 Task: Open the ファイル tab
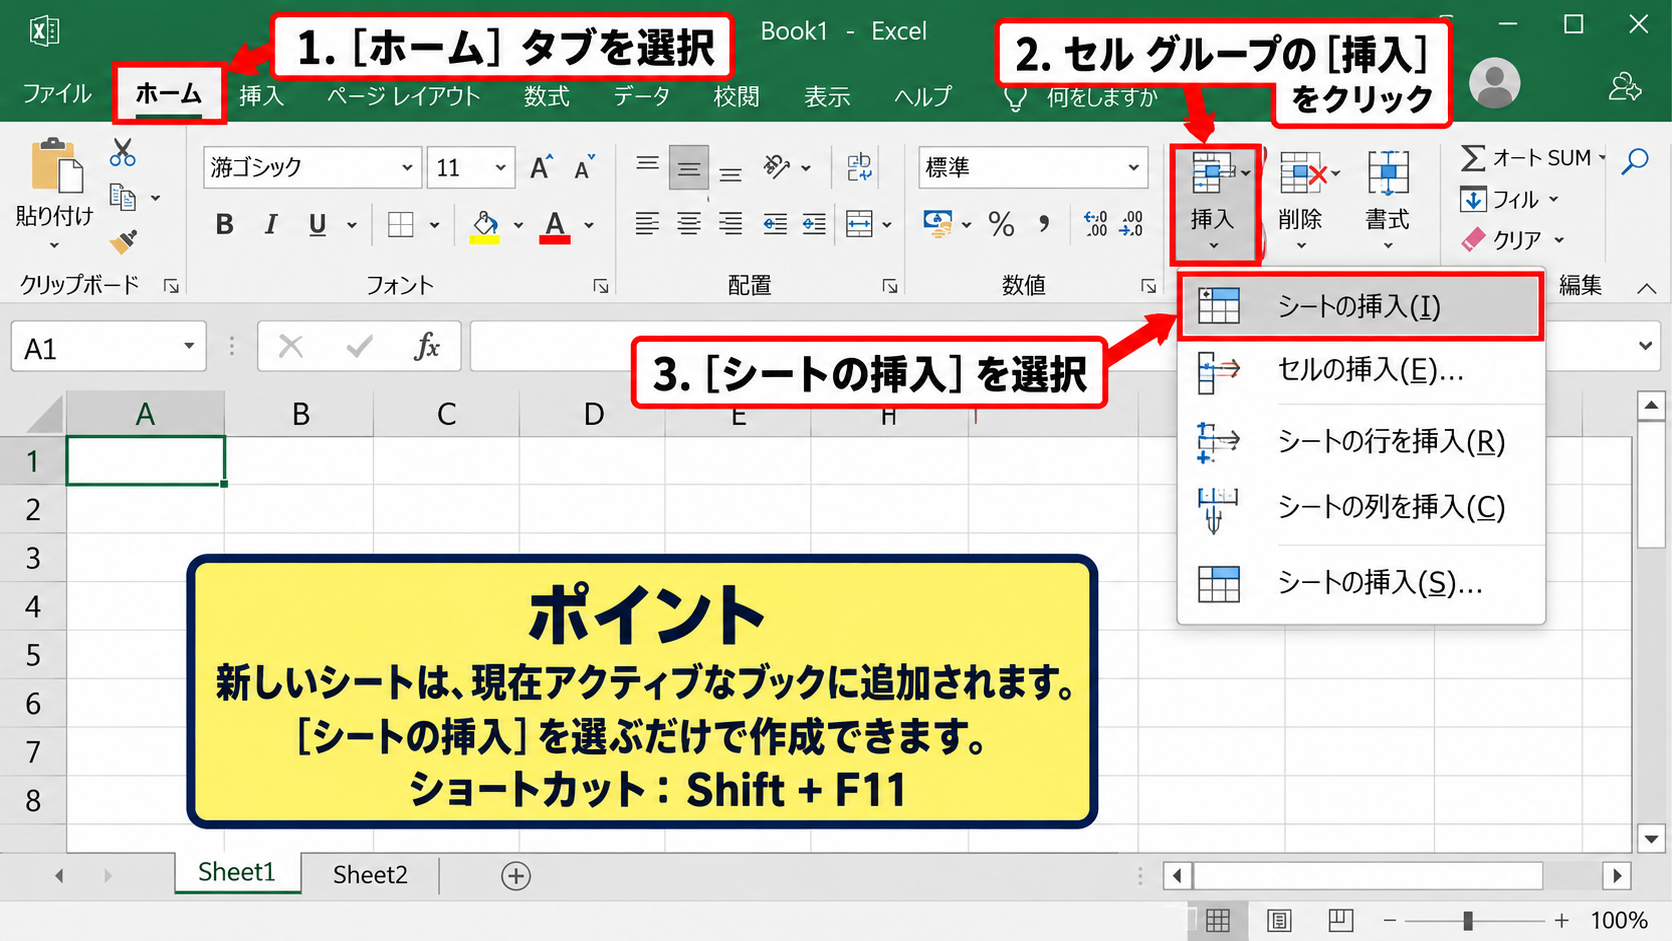(x=57, y=94)
